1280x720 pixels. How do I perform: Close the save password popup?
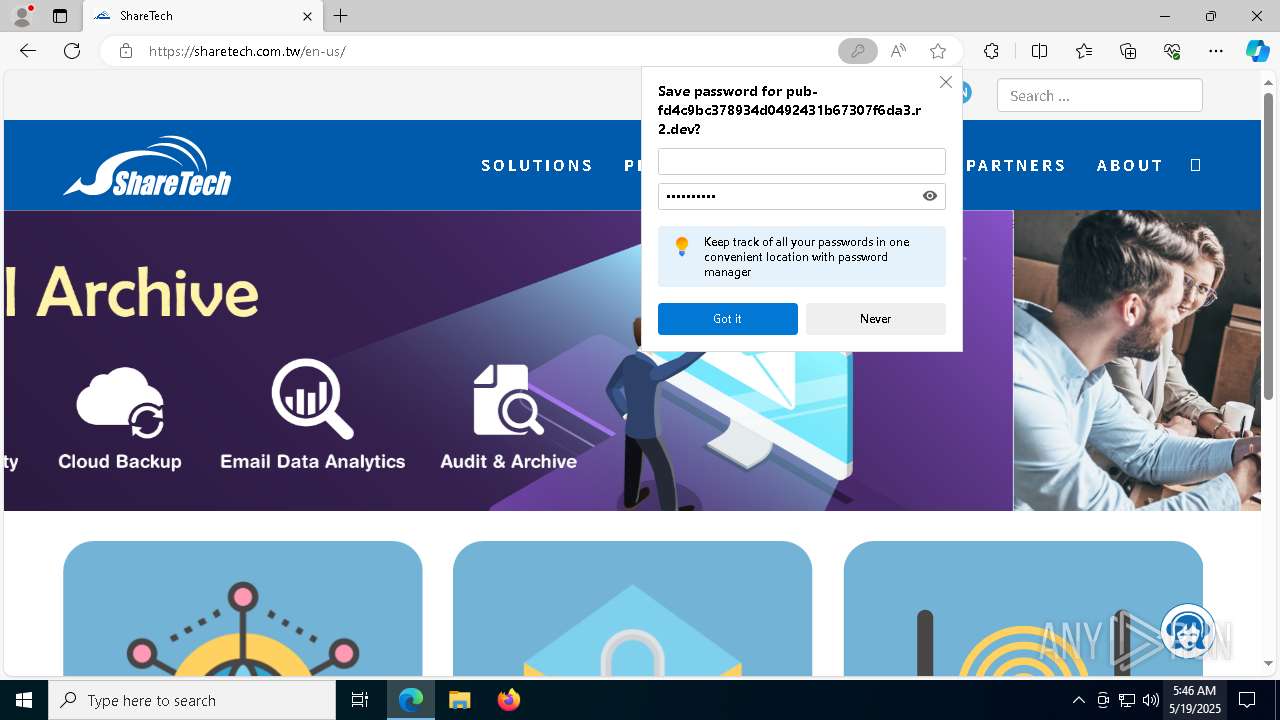point(946,82)
